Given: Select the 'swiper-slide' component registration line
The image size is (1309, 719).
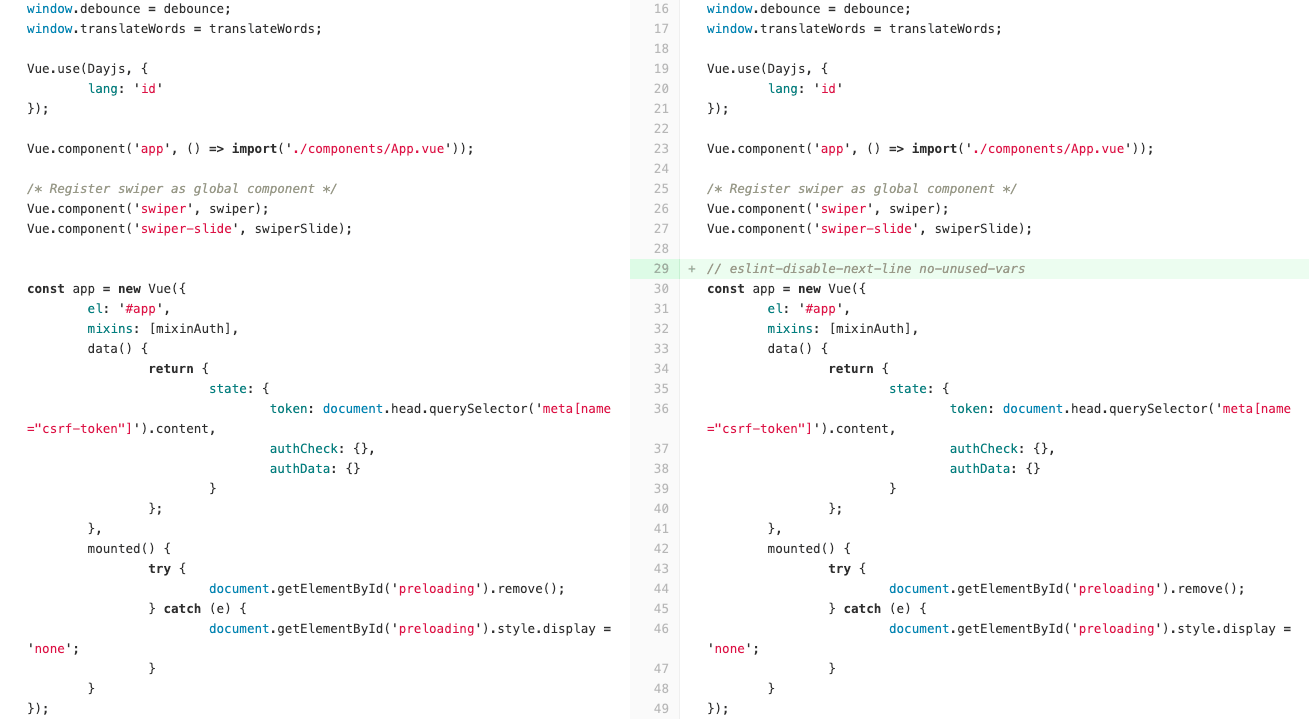Looking at the screenshot, I should (870, 228).
